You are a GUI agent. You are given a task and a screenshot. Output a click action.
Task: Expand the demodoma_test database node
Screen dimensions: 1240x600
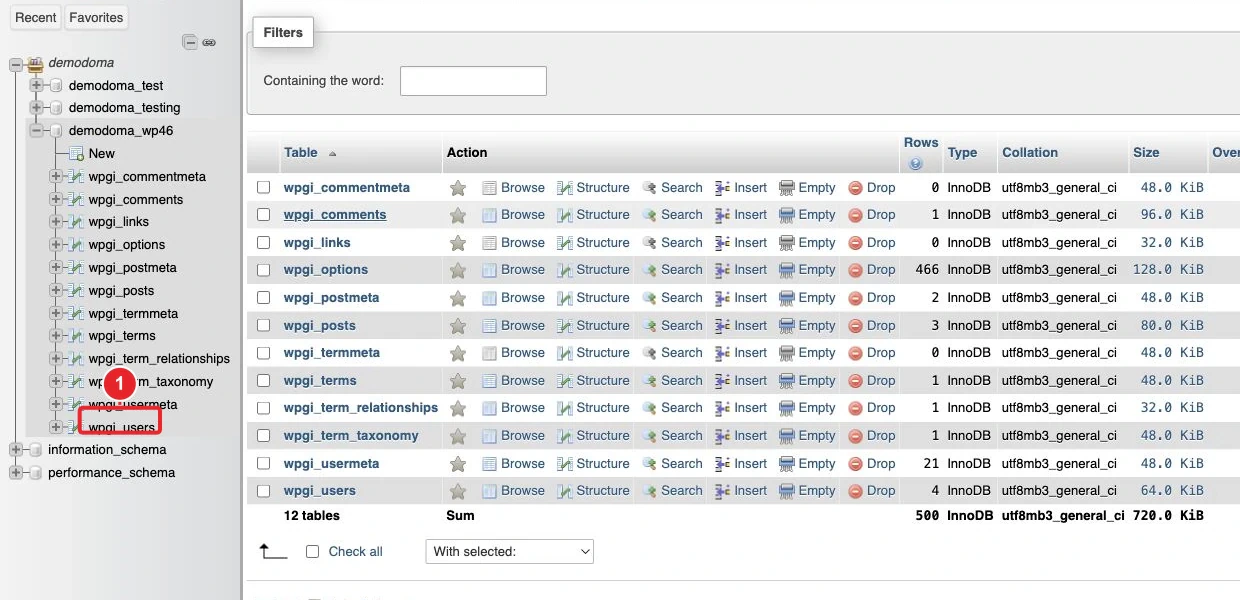[x=36, y=86]
